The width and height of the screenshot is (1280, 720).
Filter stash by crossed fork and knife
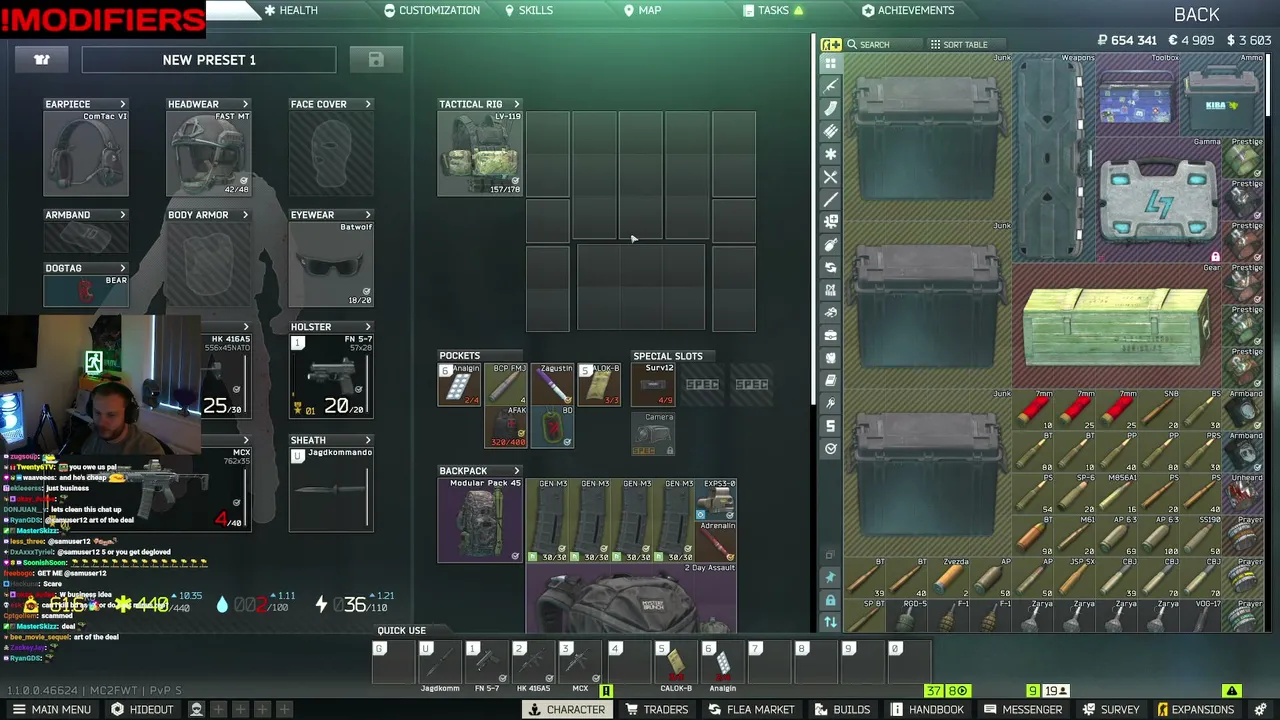(x=830, y=177)
